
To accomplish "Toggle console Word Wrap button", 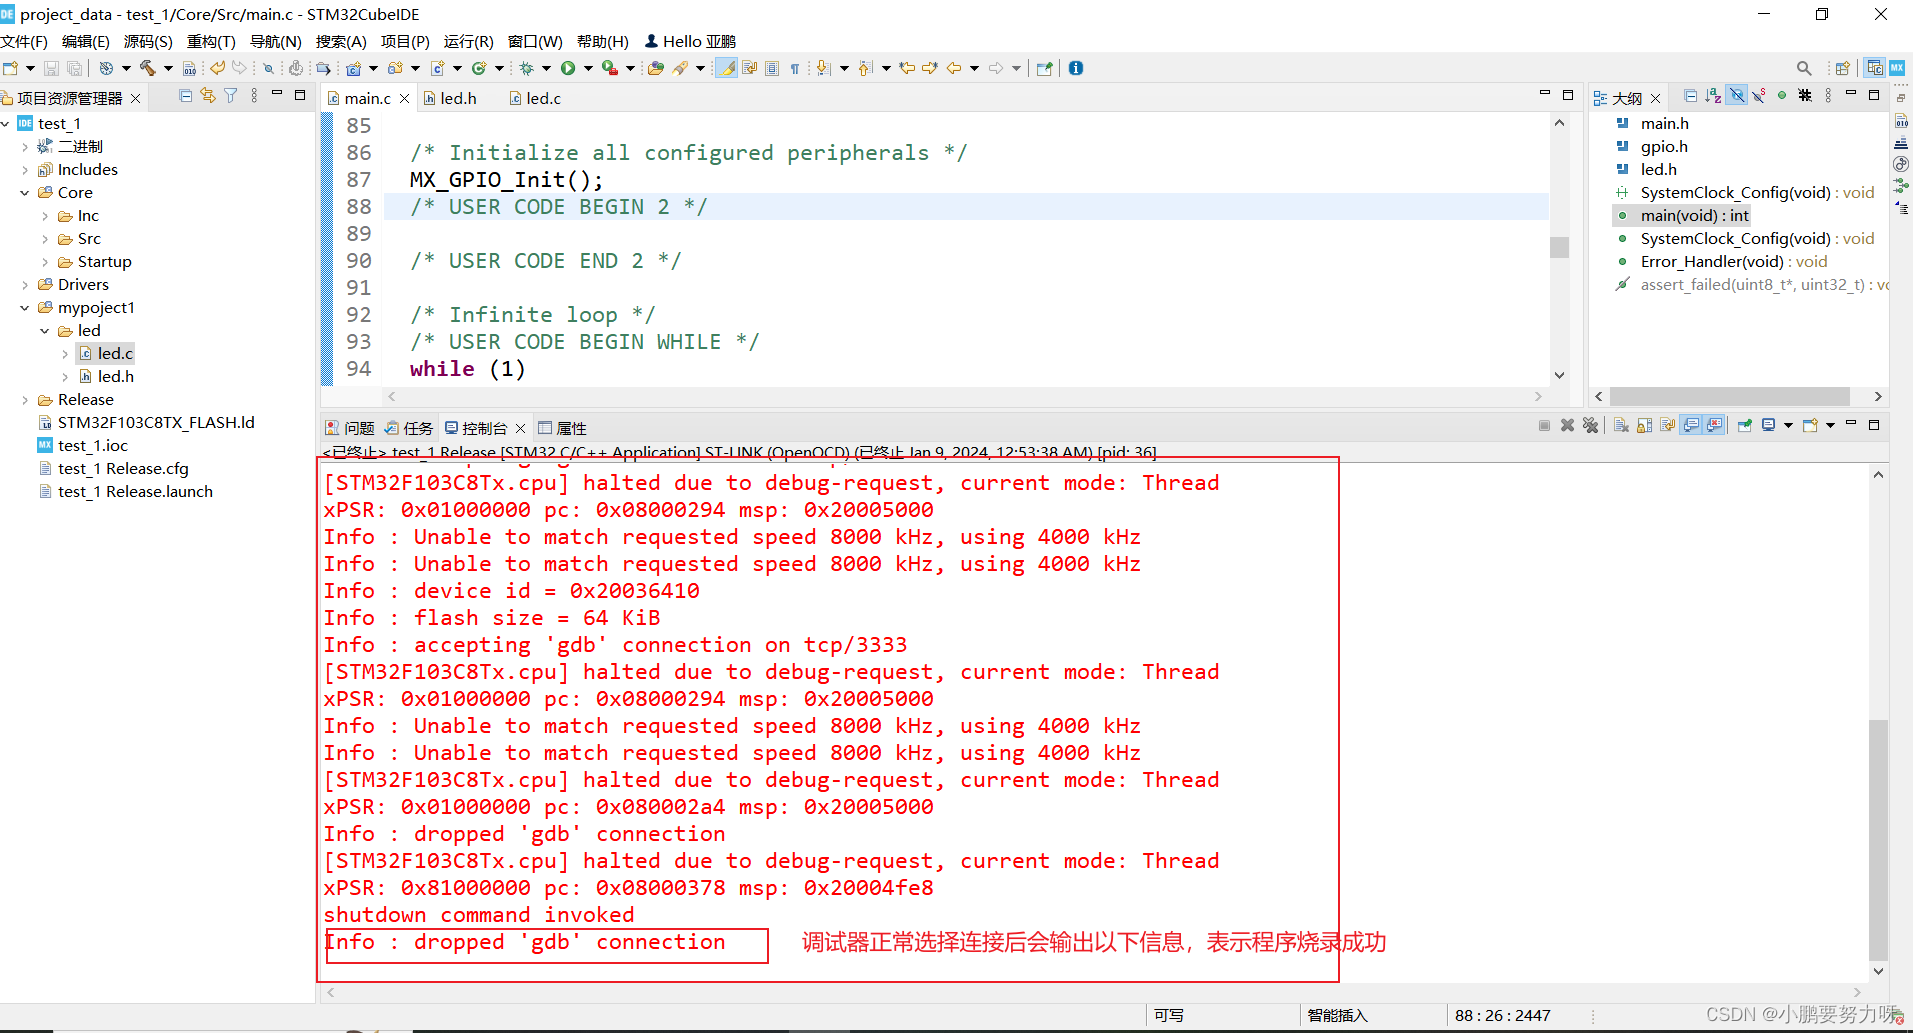I will [x=1667, y=425].
